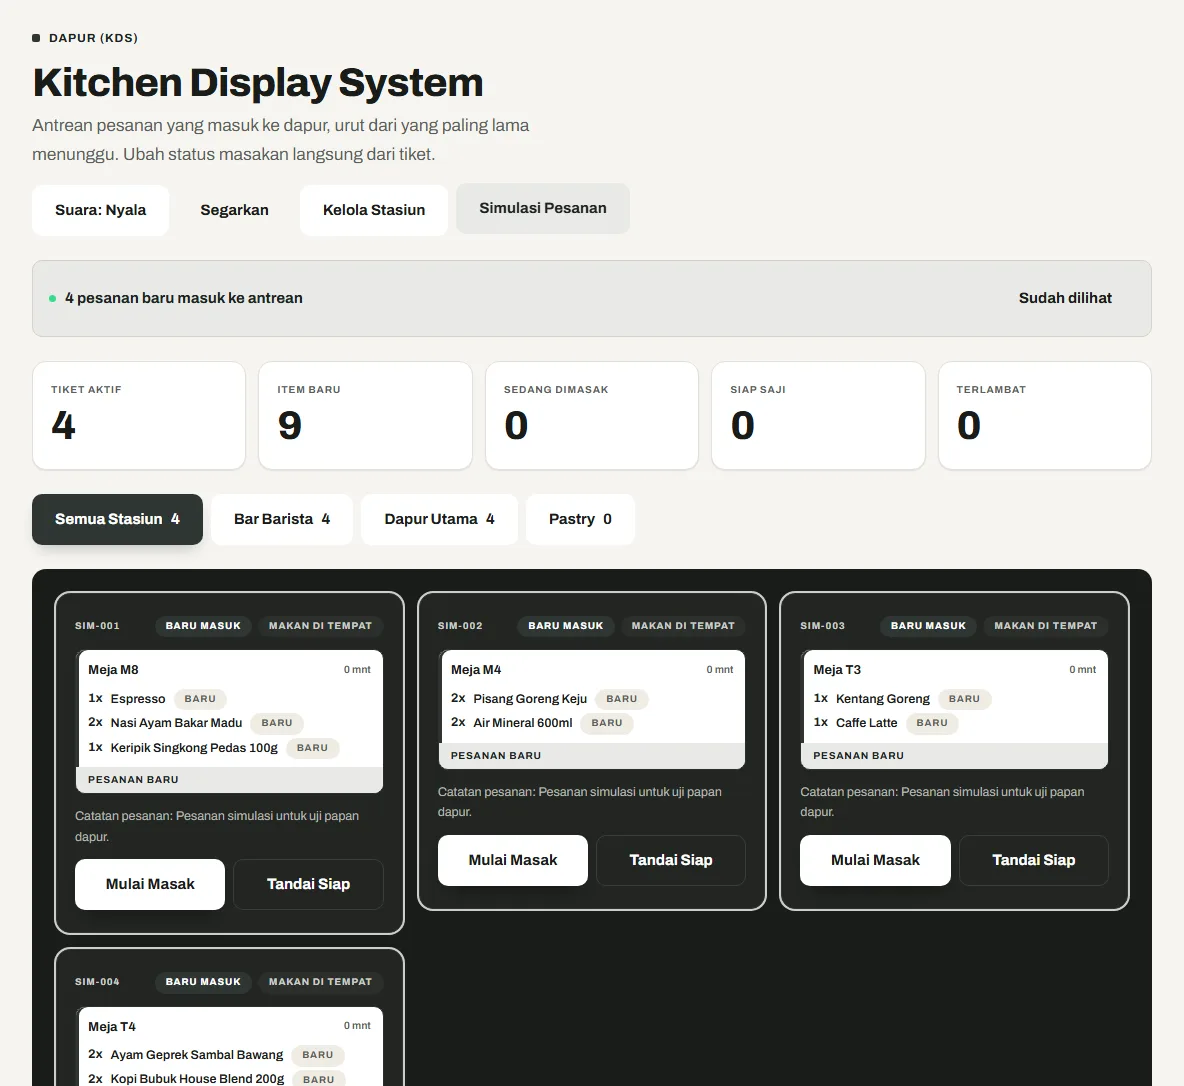
Task: Click the Kopi Bubuk House Blend 200g item
Action: 198,1079
